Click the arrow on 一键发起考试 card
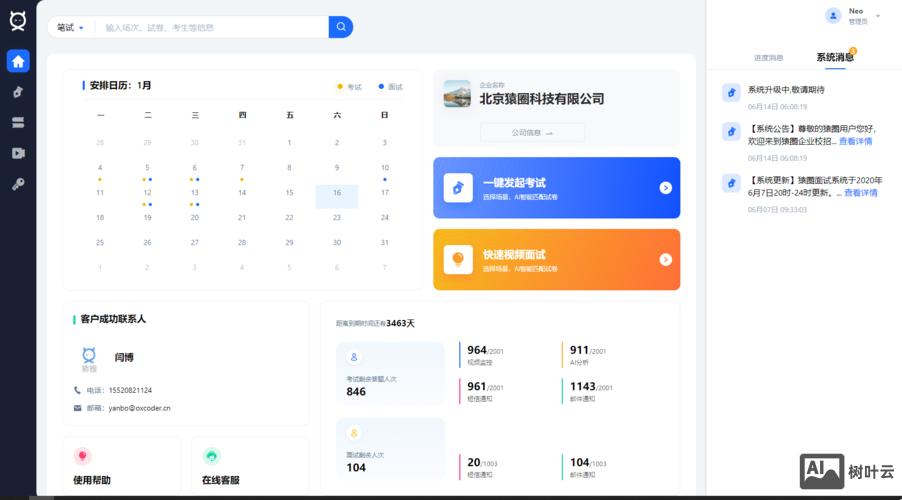The image size is (902, 500). click(665, 188)
